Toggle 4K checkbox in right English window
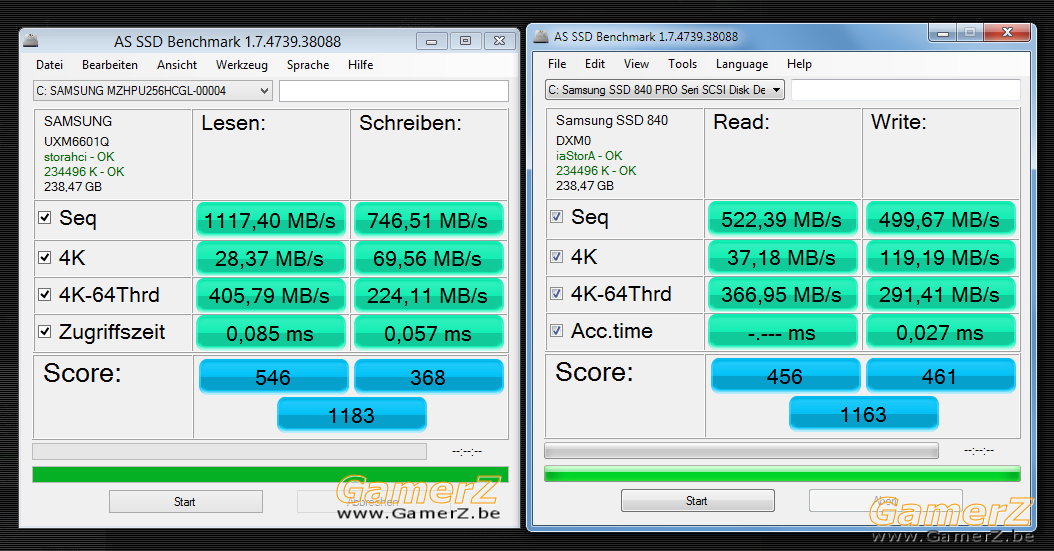Screen dimensions: 1054x551 557,256
